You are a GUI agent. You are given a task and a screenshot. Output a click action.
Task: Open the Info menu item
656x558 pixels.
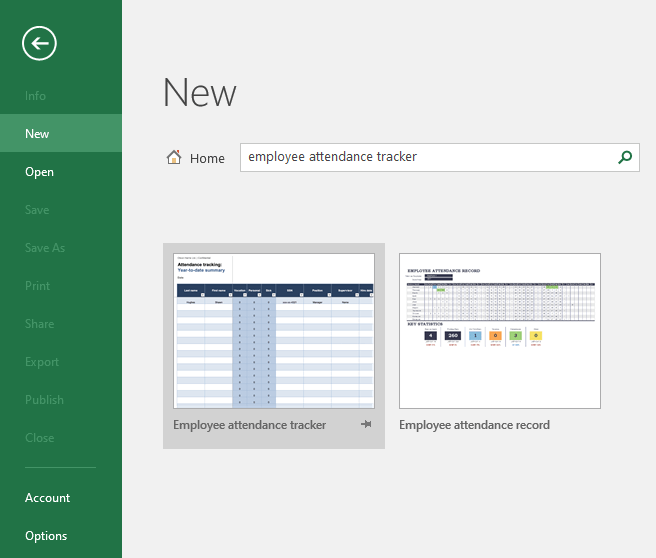61,96
